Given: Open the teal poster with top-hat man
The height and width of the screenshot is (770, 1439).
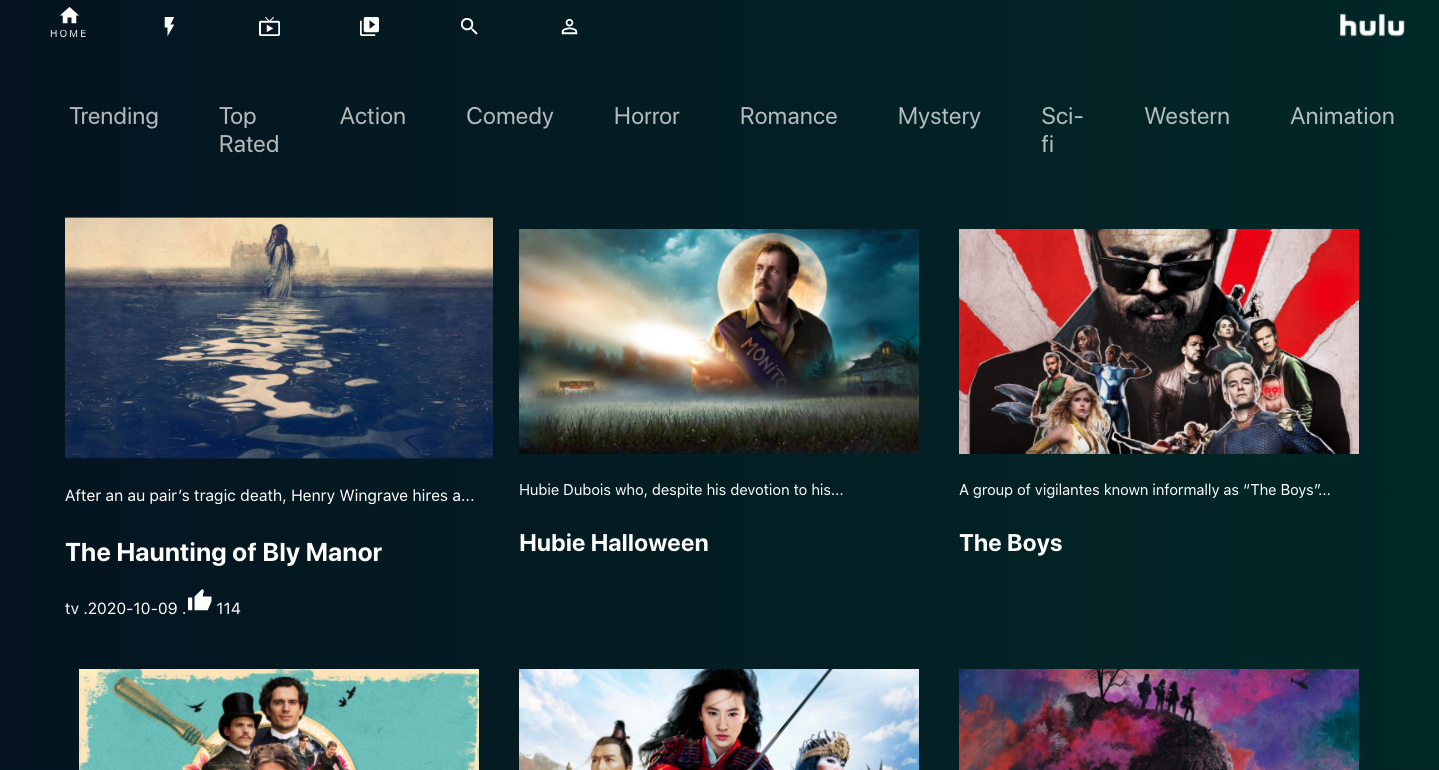Looking at the screenshot, I should pyautogui.click(x=279, y=719).
